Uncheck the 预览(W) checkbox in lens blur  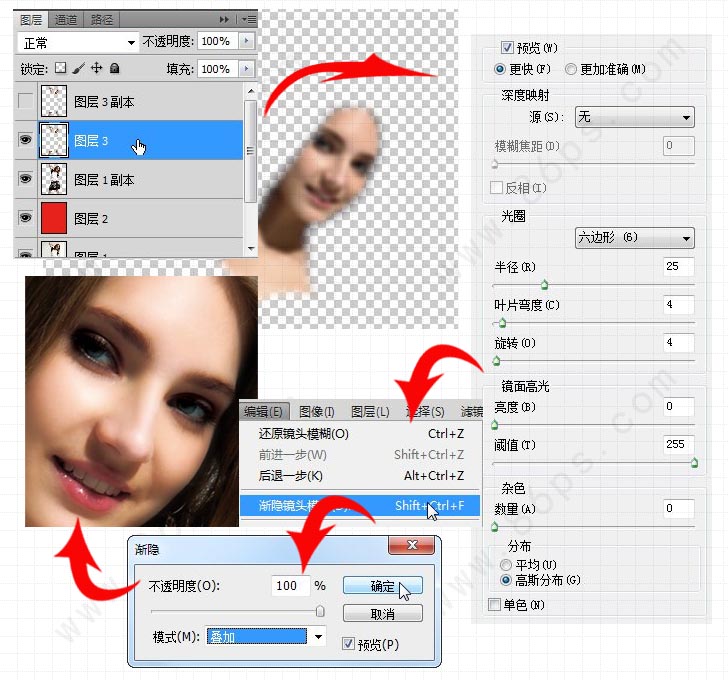pyautogui.click(x=507, y=47)
